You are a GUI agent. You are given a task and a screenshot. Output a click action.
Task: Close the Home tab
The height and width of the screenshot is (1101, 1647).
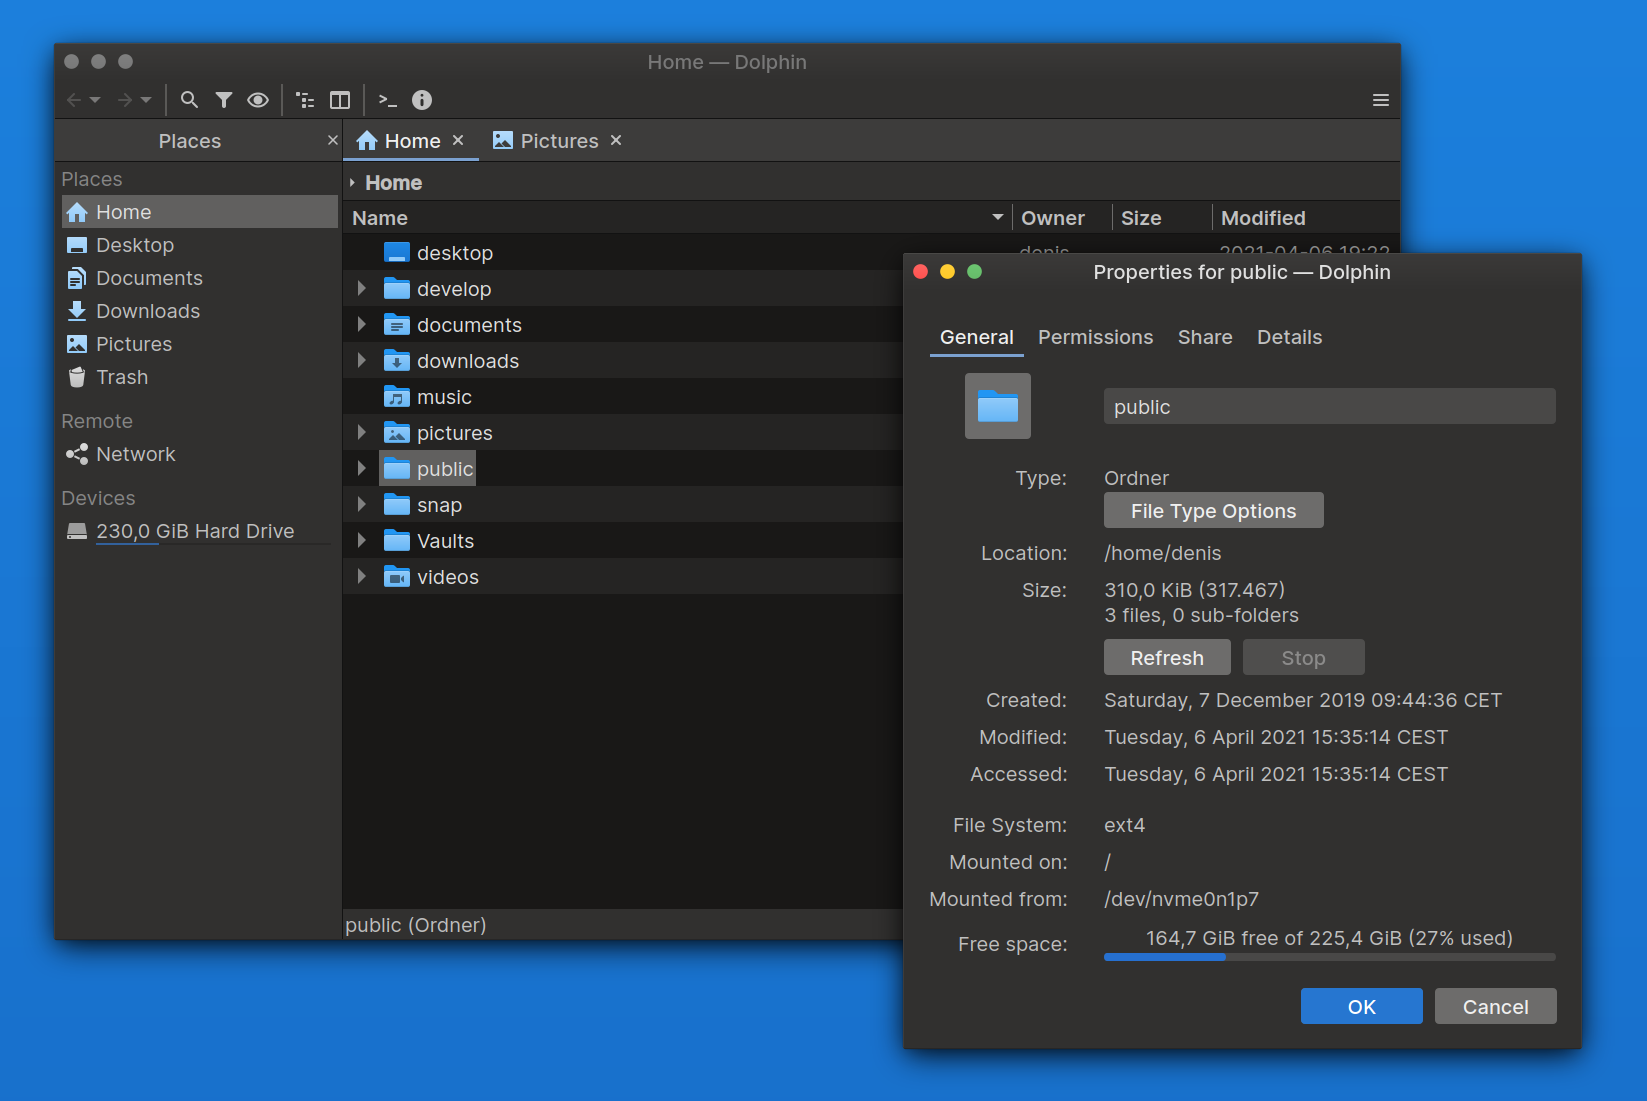(x=458, y=141)
